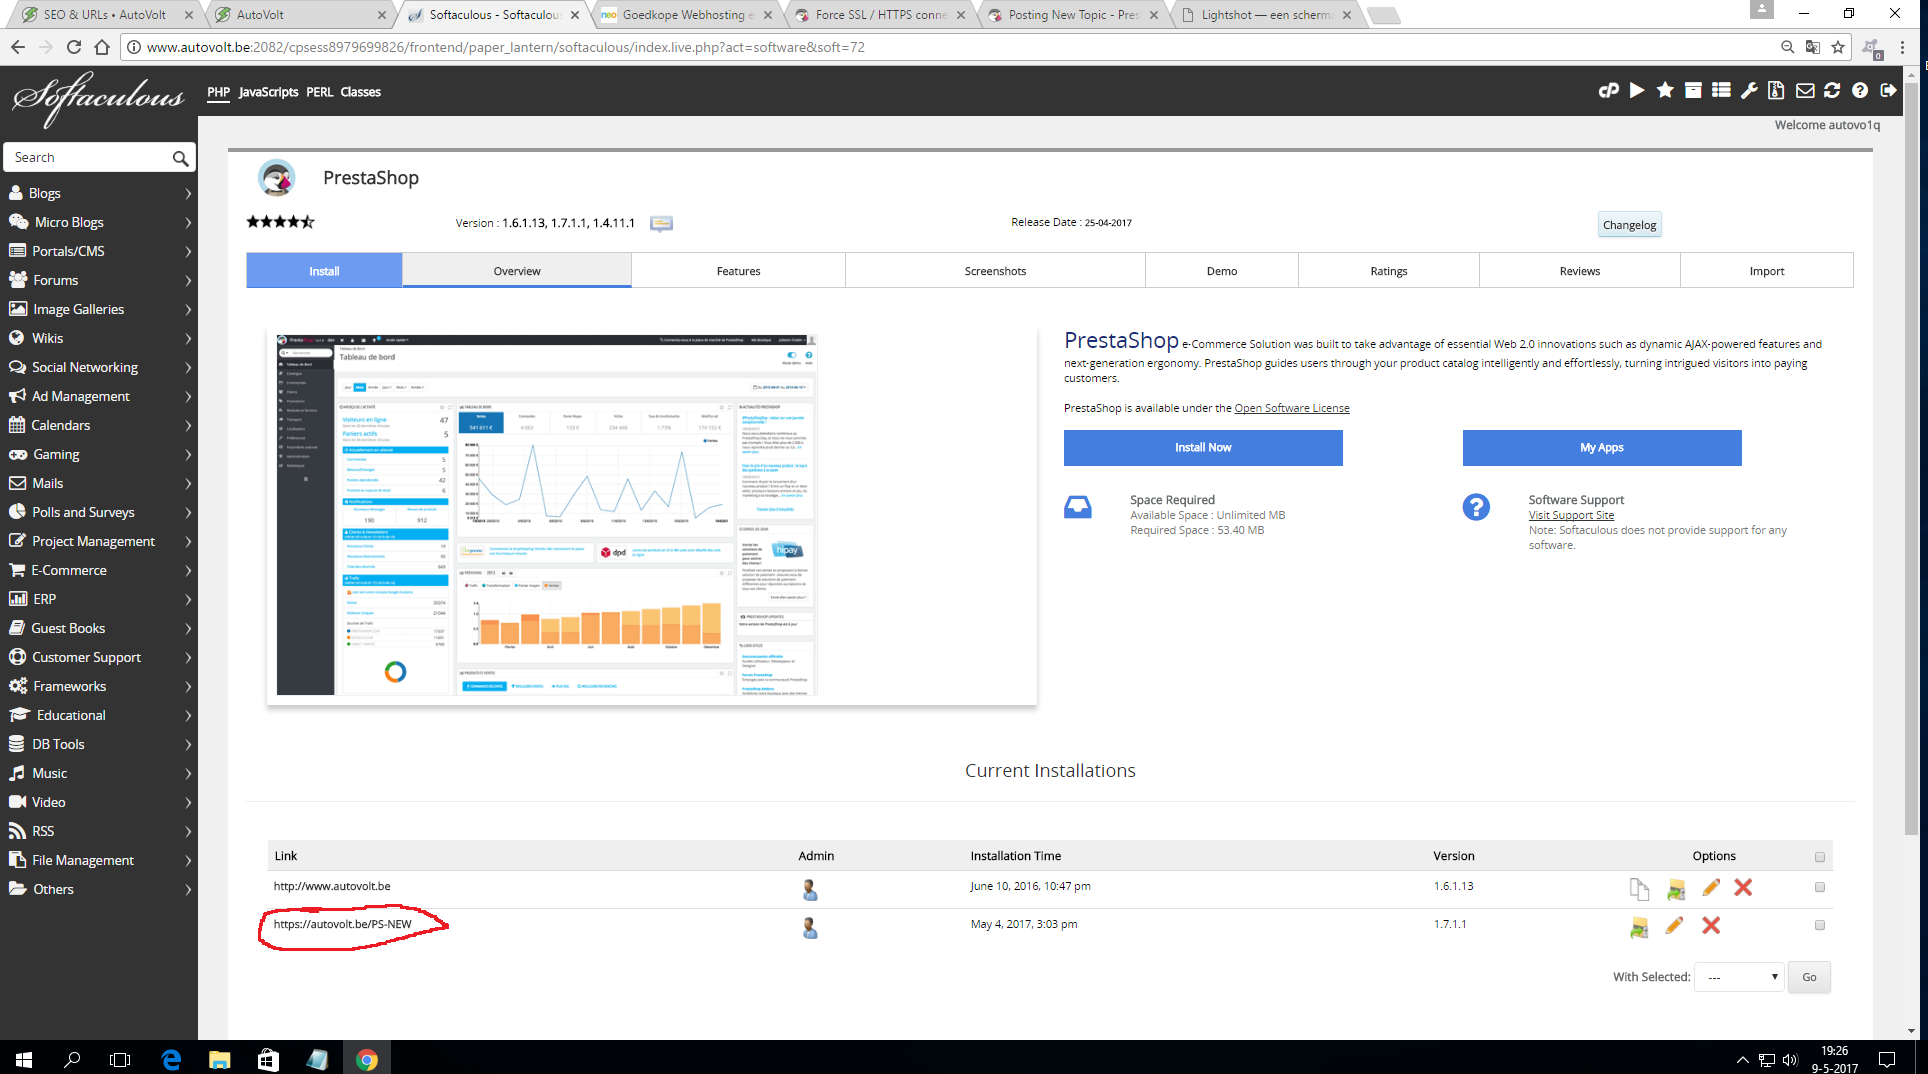Expand the Portals/CMS category
The width and height of the screenshot is (1928, 1074).
coord(99,251)
